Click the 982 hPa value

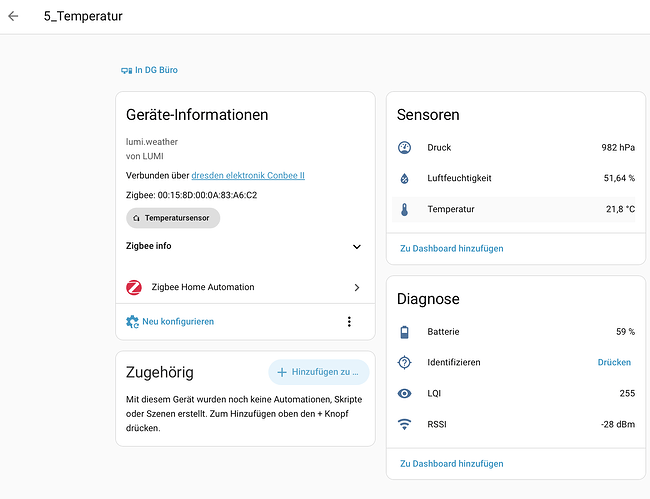coord(618,148)
